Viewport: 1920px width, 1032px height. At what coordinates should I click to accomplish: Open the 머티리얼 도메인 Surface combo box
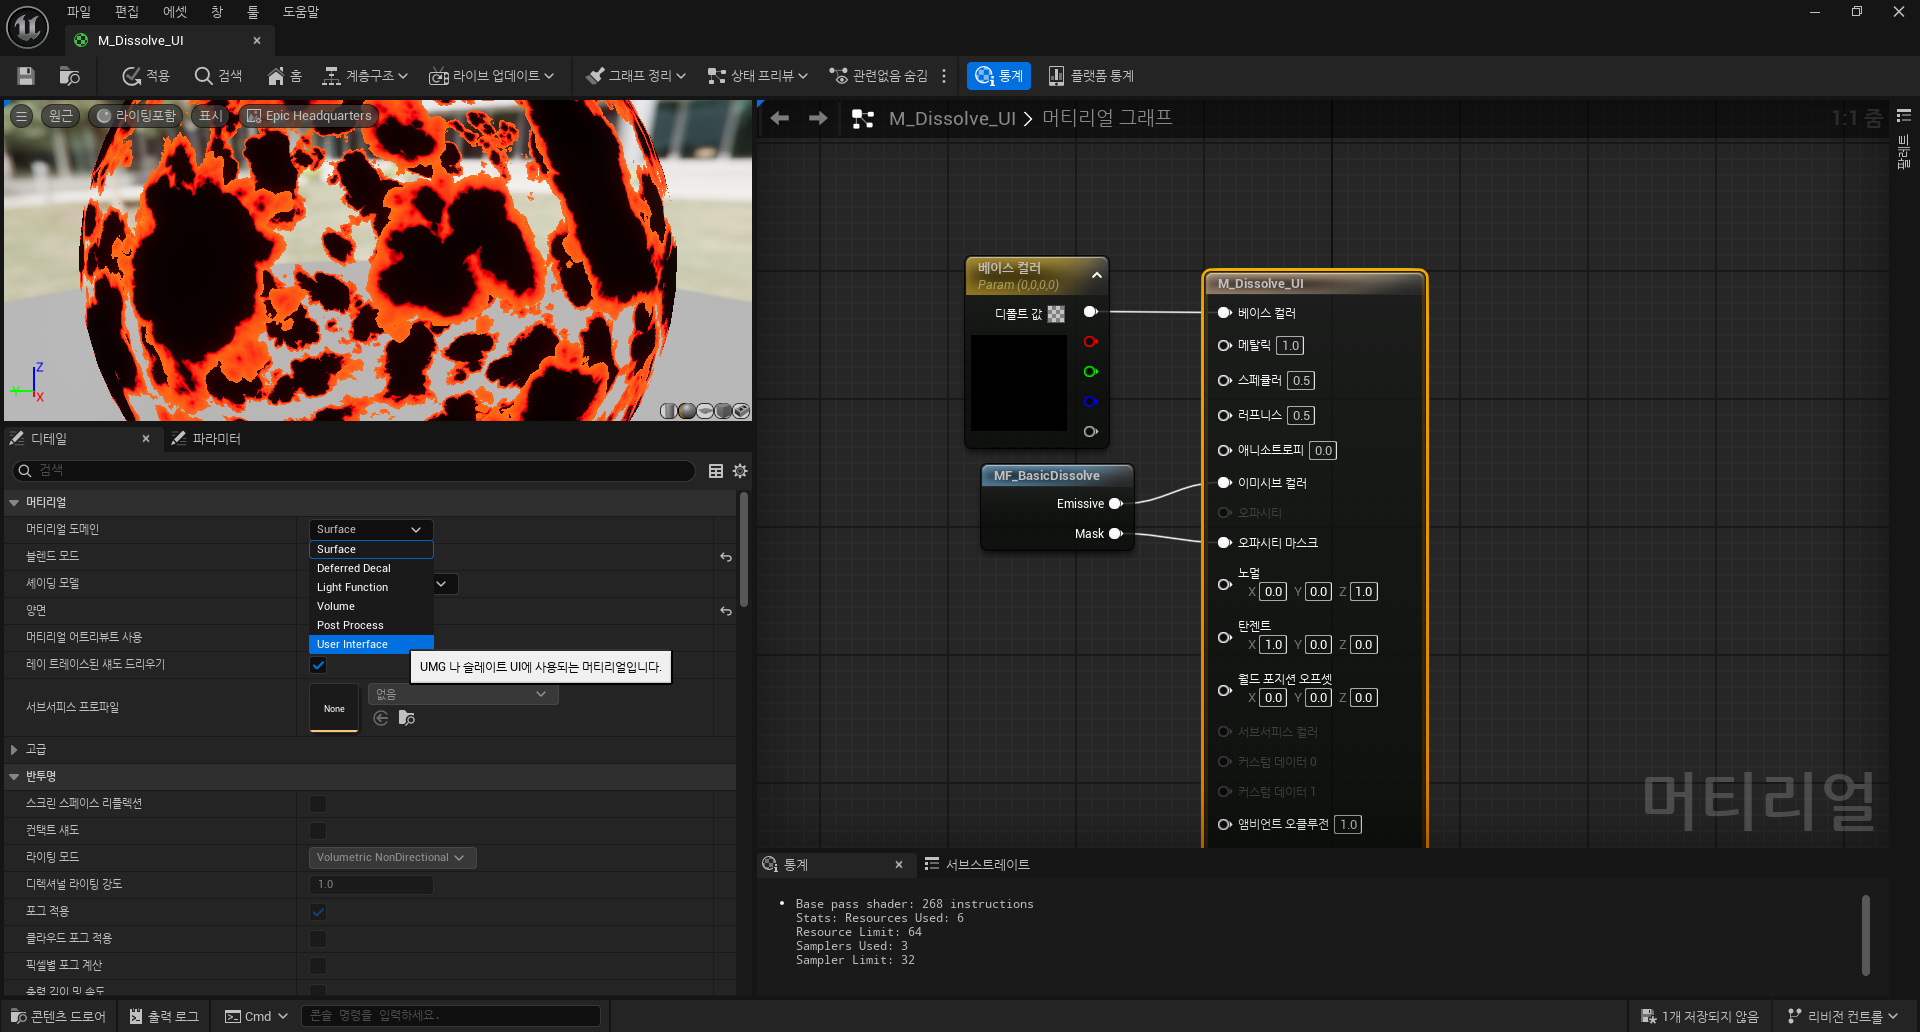click(x=371, y=529)
